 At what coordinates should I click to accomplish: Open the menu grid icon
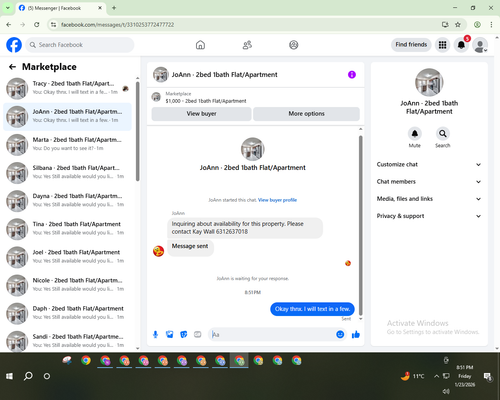point(442,45)
